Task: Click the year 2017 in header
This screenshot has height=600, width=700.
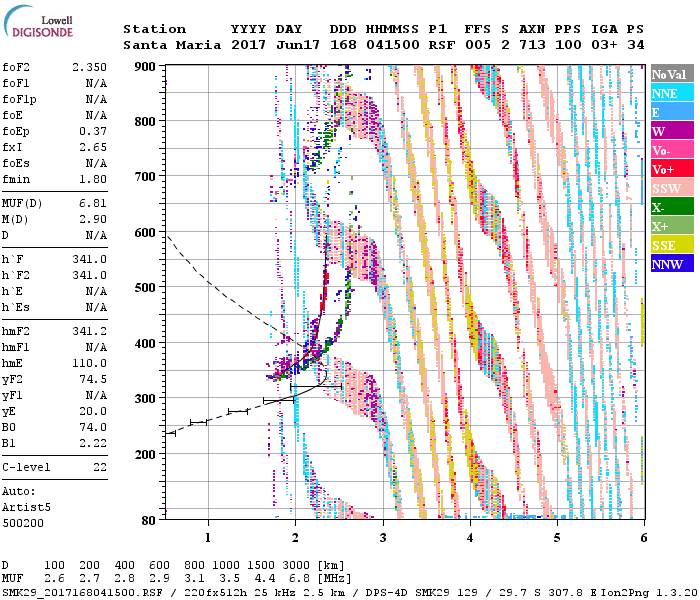Action: 248,45
